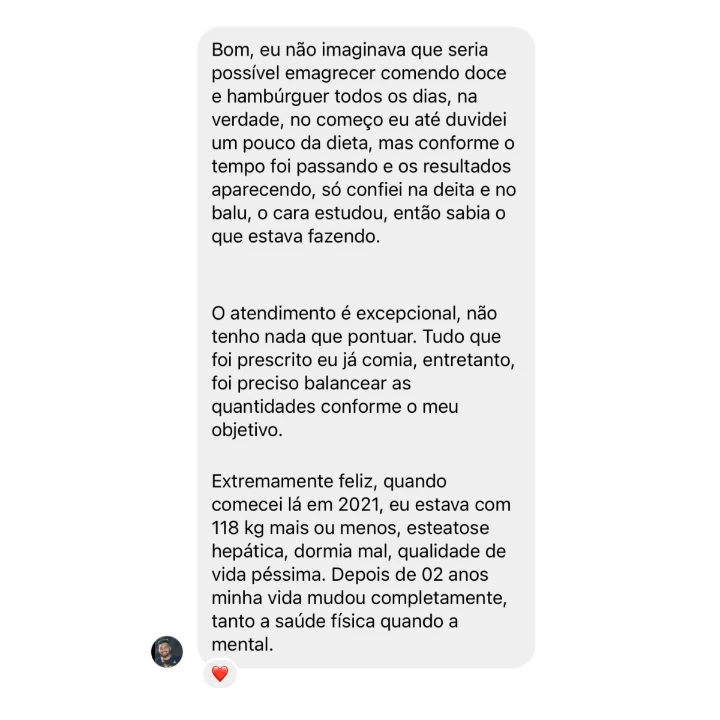Click the word "esteatose" in the message
This screenshot has width=720, height=720.
(x=448, y=528)
